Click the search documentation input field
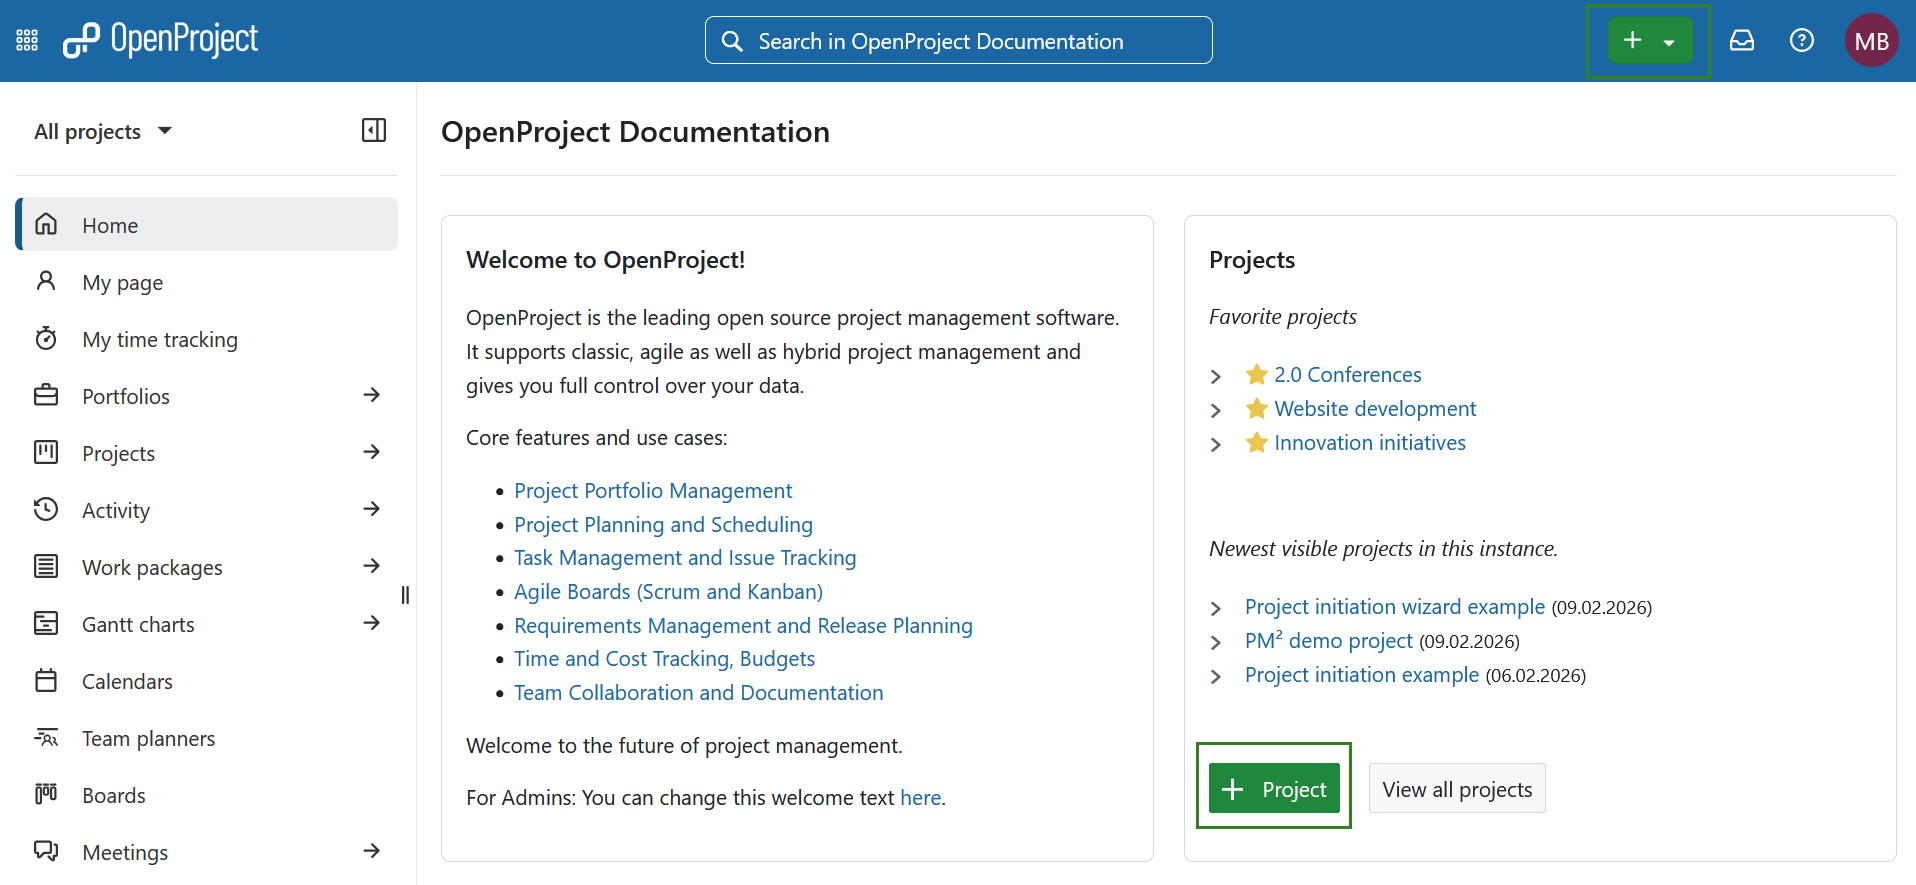Screen dimensions: 1916x885 [958, 40]
